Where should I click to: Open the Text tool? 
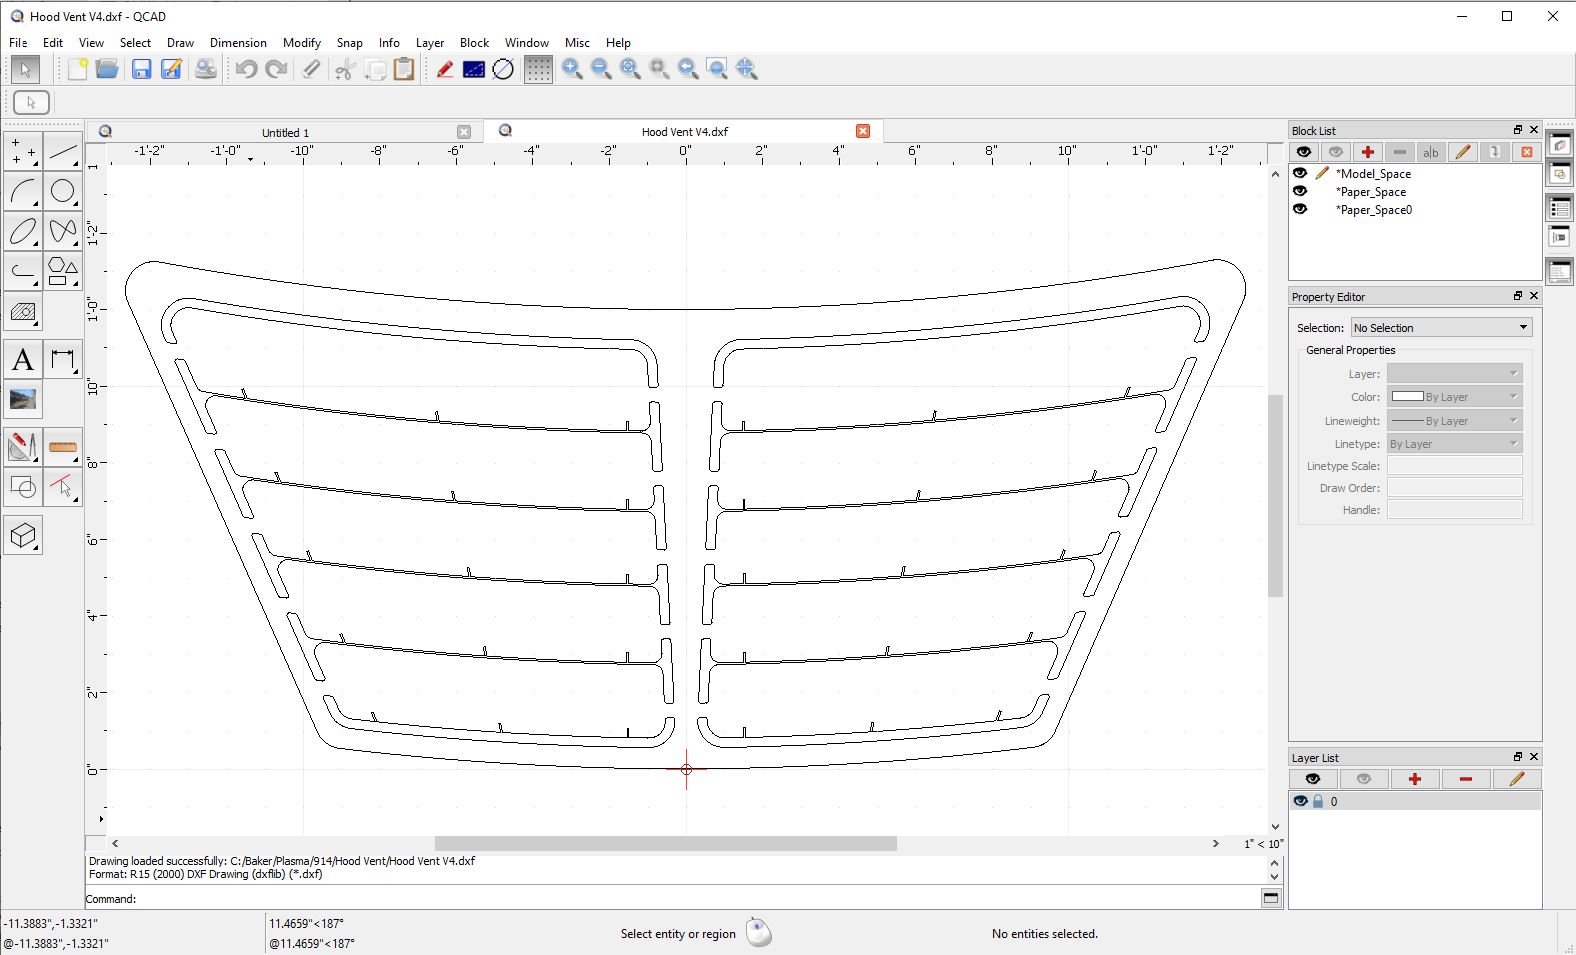[23, 360]
